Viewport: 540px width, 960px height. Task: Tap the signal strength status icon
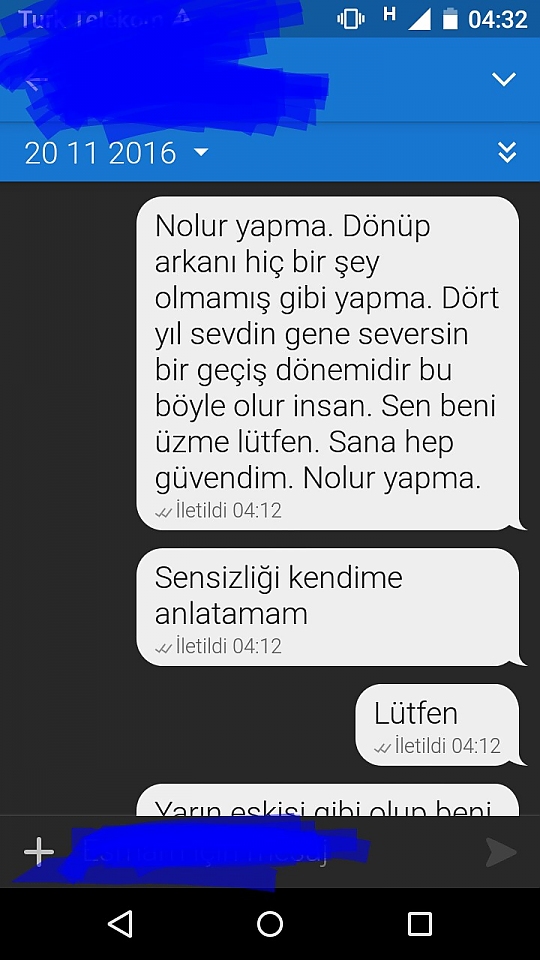(419, 19)
